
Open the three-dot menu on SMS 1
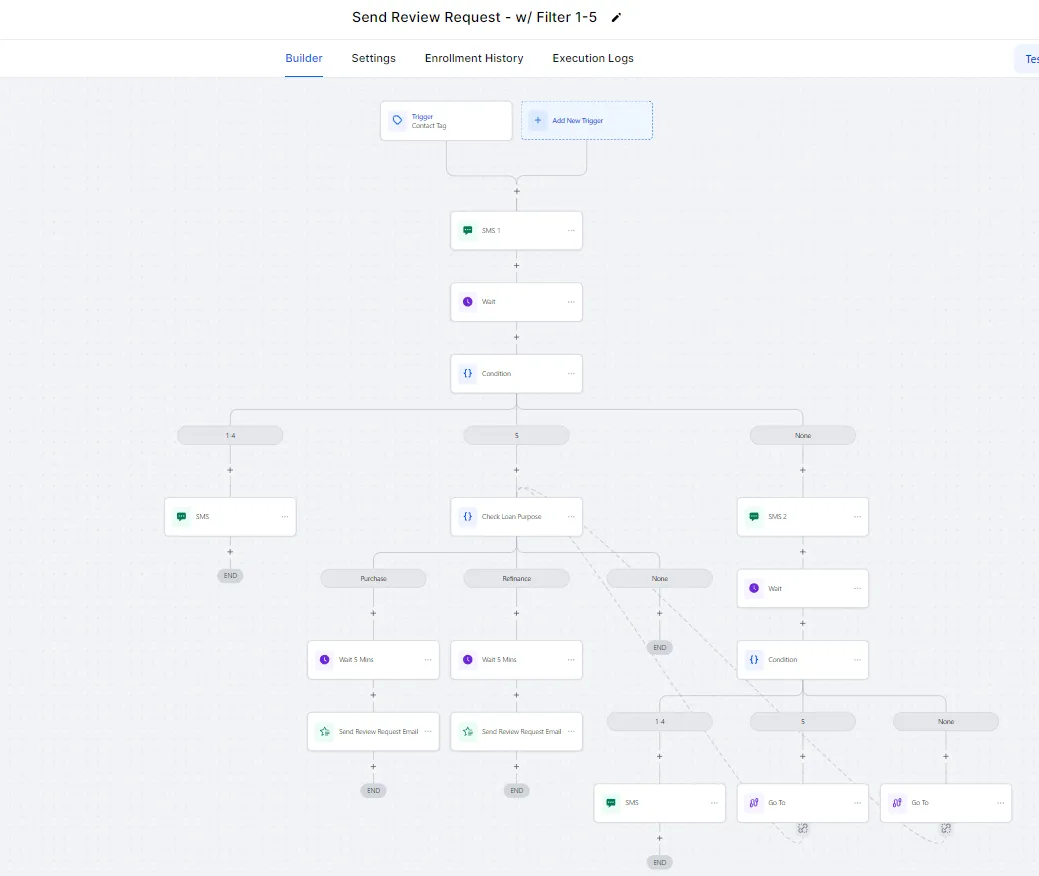point(571,230)
